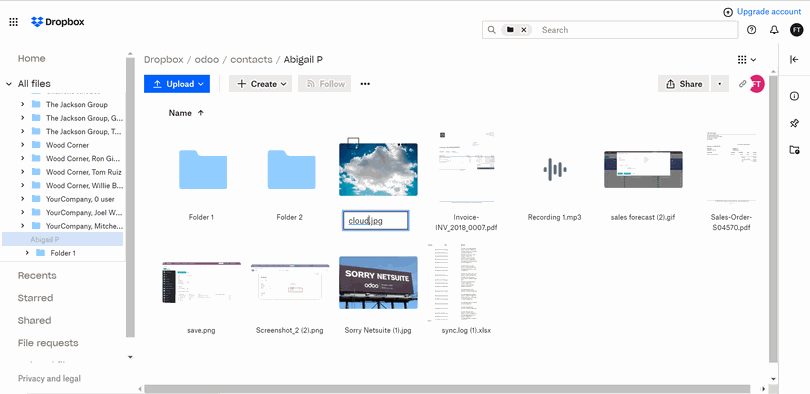
Task: Open the Upload dropdown button
Action: pos(177,84)
